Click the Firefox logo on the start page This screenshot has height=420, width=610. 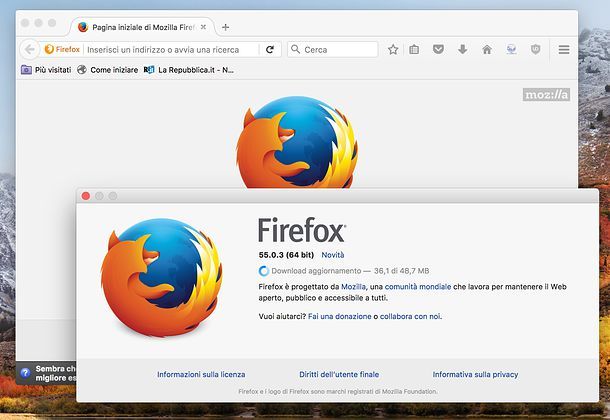coord(297,142)
